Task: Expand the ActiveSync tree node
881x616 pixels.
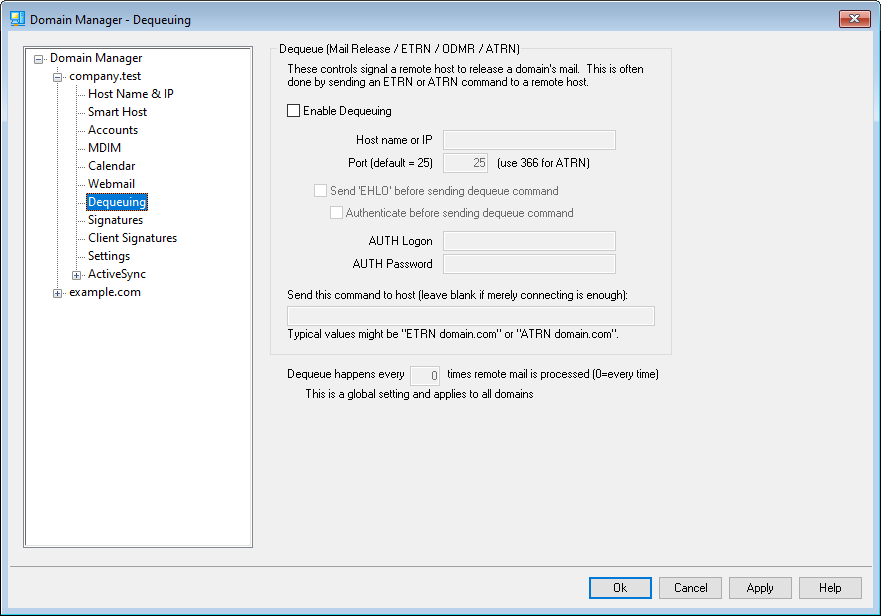Action: point(77,275)
